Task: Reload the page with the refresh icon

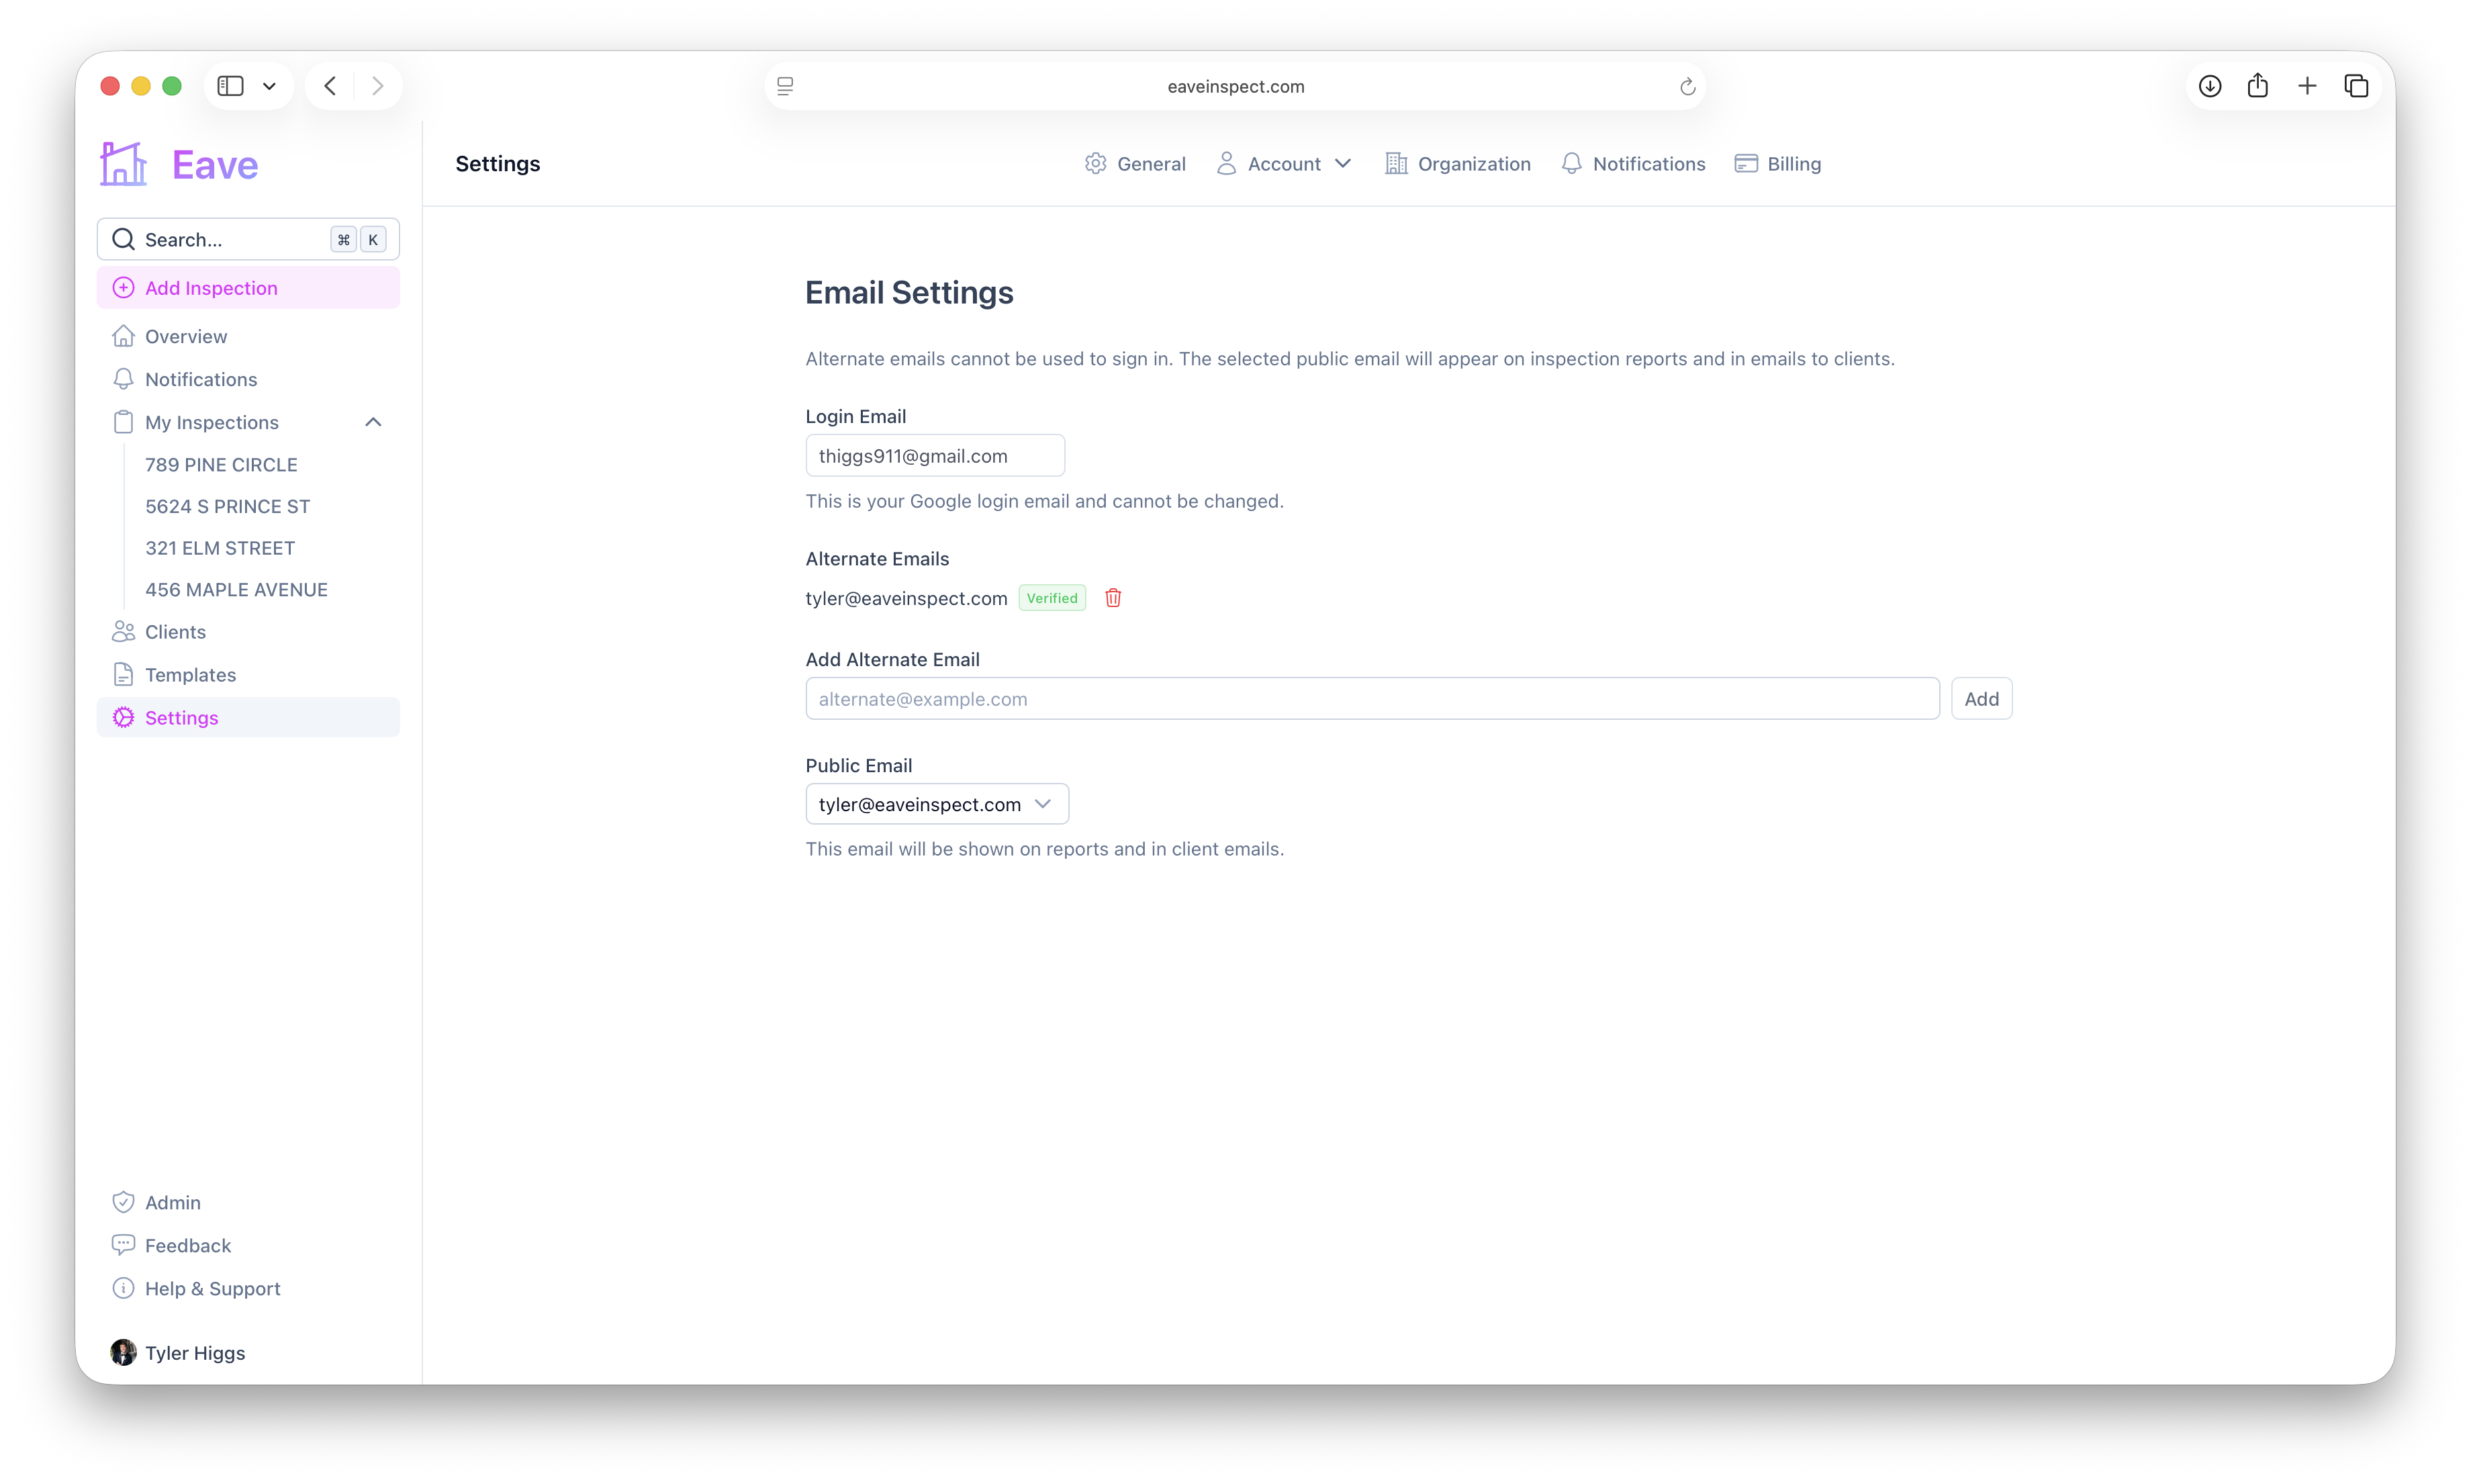Action: (1687, 86)
